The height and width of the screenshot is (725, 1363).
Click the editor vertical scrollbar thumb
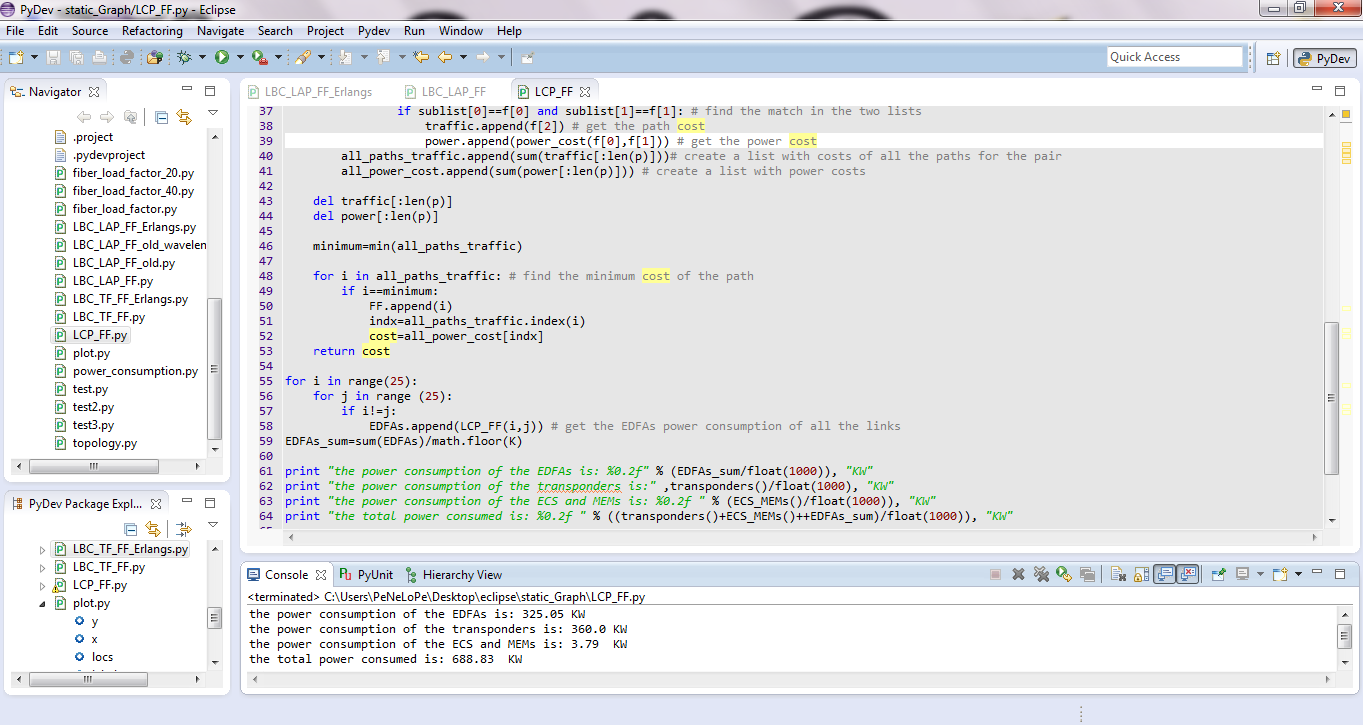pyautogui.click(x=1330, y=397)
